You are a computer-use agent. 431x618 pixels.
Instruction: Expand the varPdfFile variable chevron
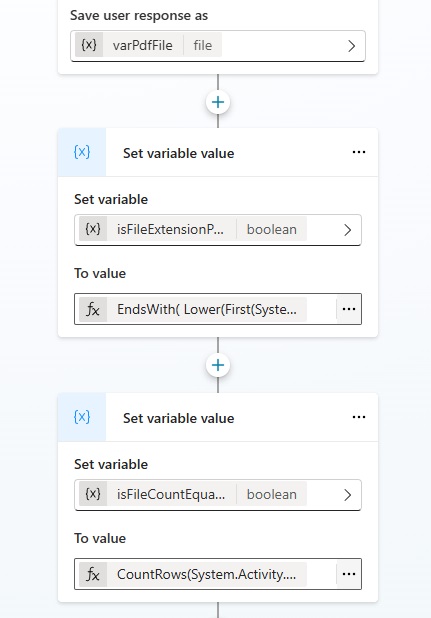[351, 46]
